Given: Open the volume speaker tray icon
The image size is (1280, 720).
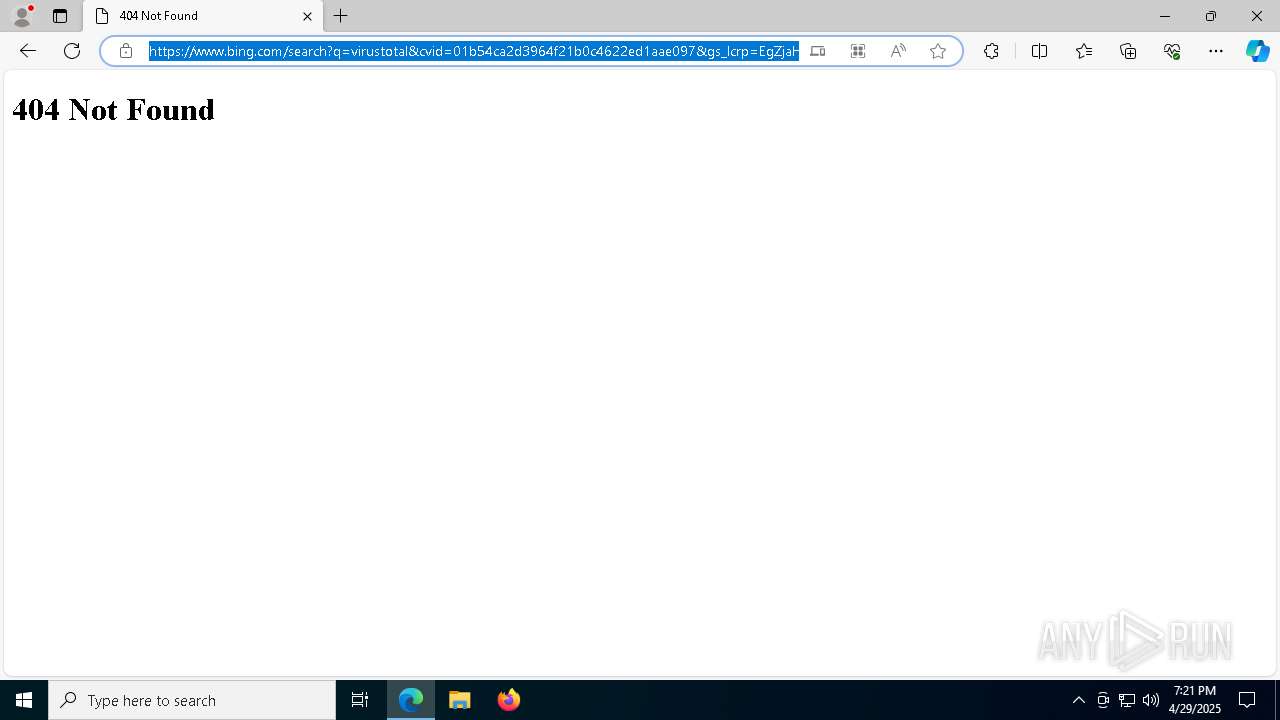Looking at the screenshot, I should coord(1151,700).
